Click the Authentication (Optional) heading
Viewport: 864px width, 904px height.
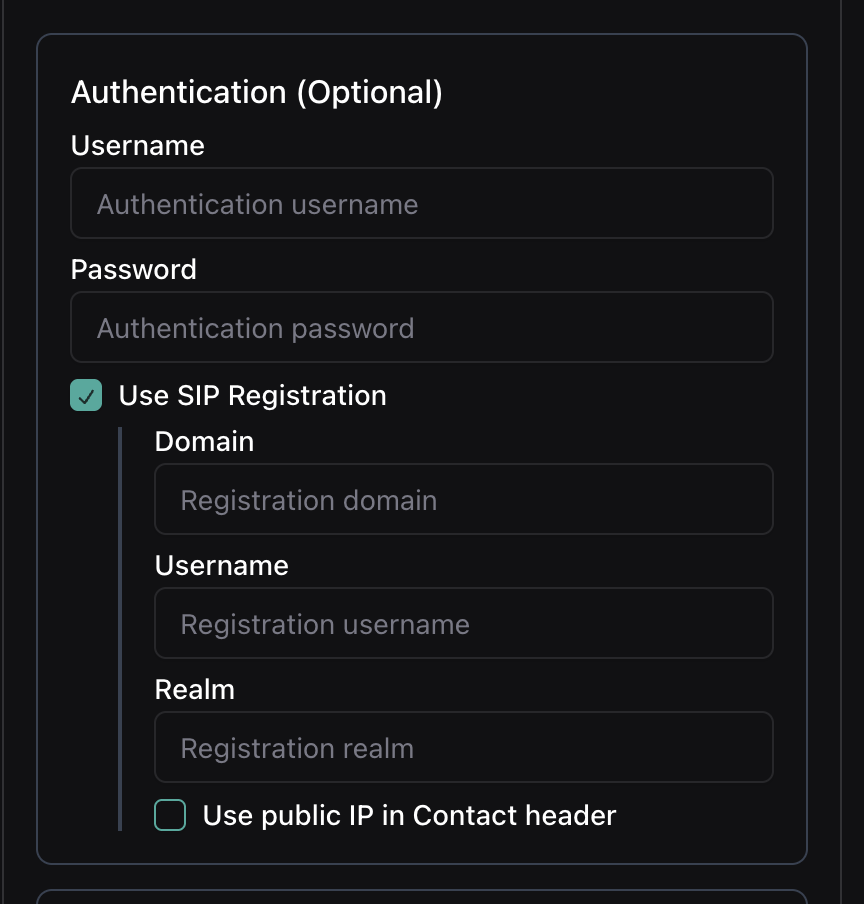coord(256,92)
